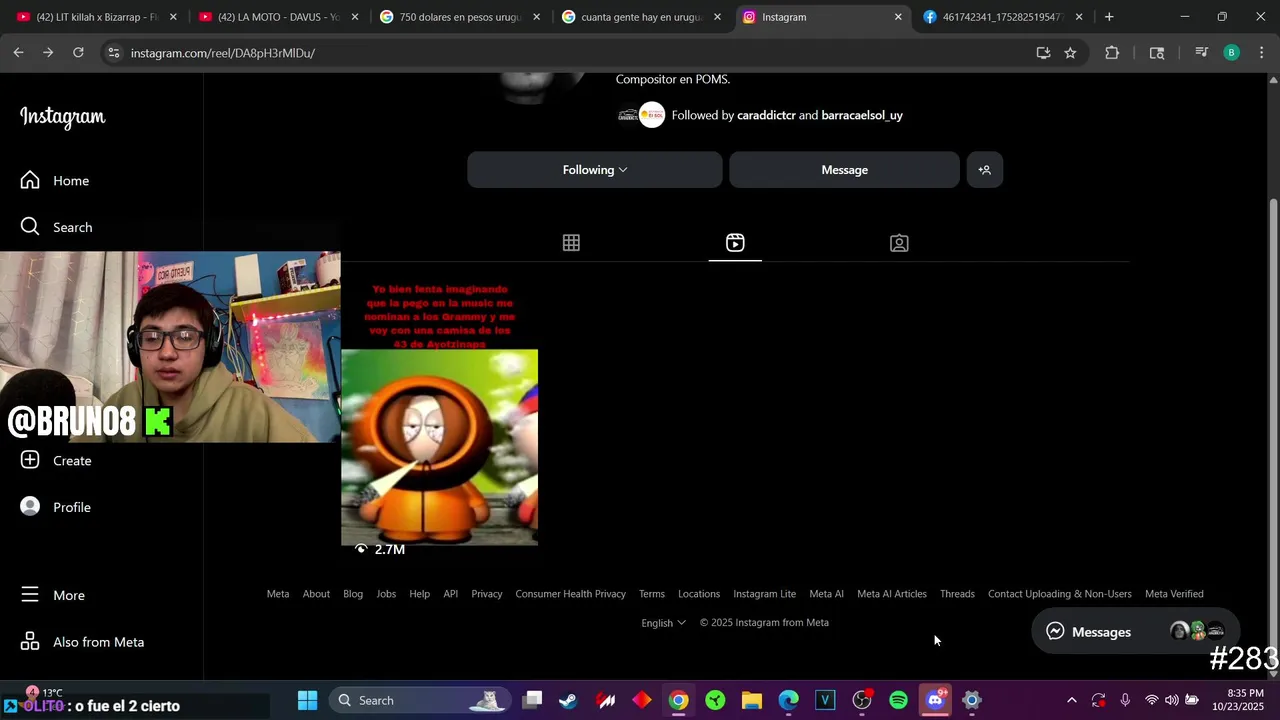The width and height of the screenshot is (1280, 720).
Task: Show hidden system tray icons chevron
Action: click(x=1071, y=700)
